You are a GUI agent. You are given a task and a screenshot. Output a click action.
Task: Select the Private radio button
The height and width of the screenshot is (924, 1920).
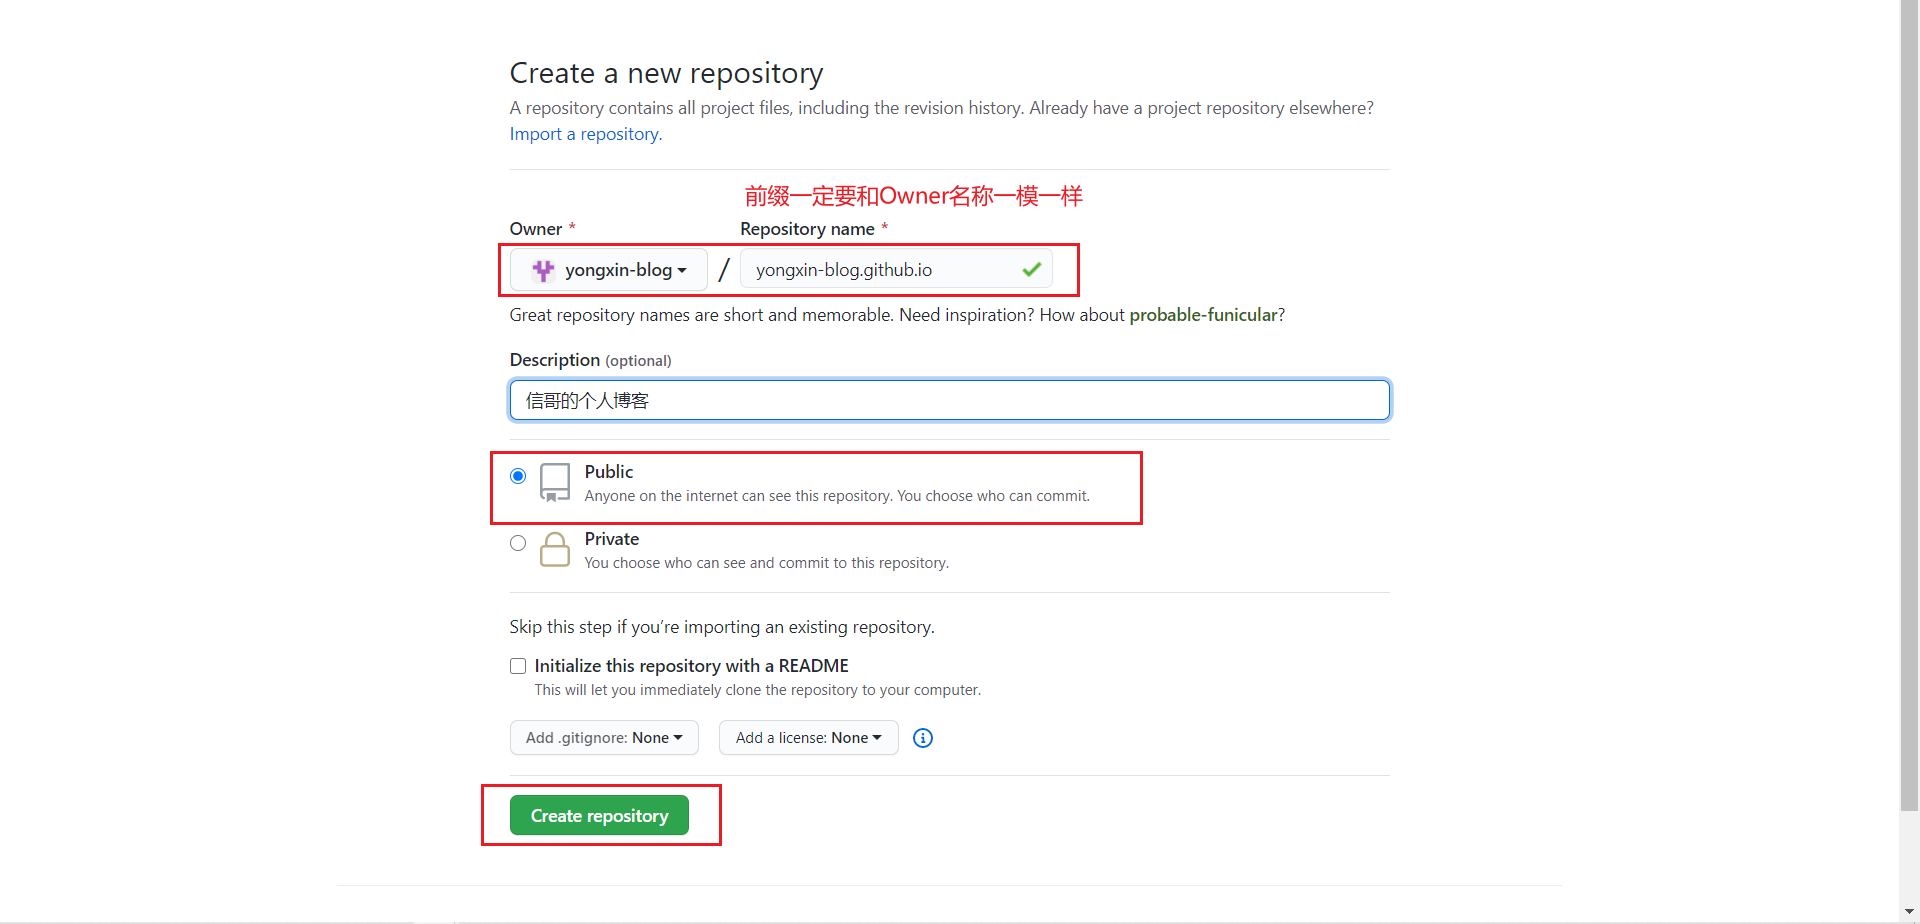point(518,543)
